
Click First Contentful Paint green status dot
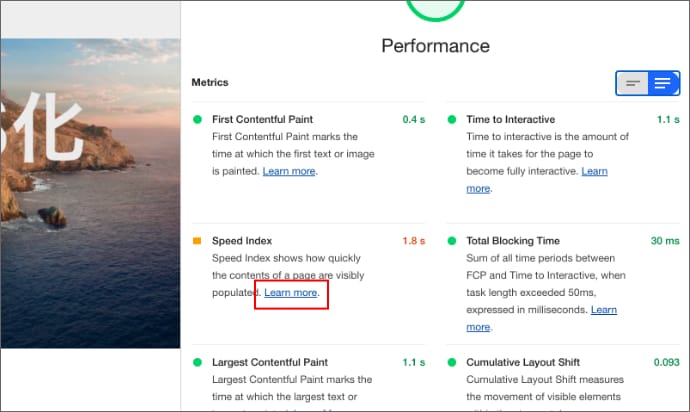[197, 120]
